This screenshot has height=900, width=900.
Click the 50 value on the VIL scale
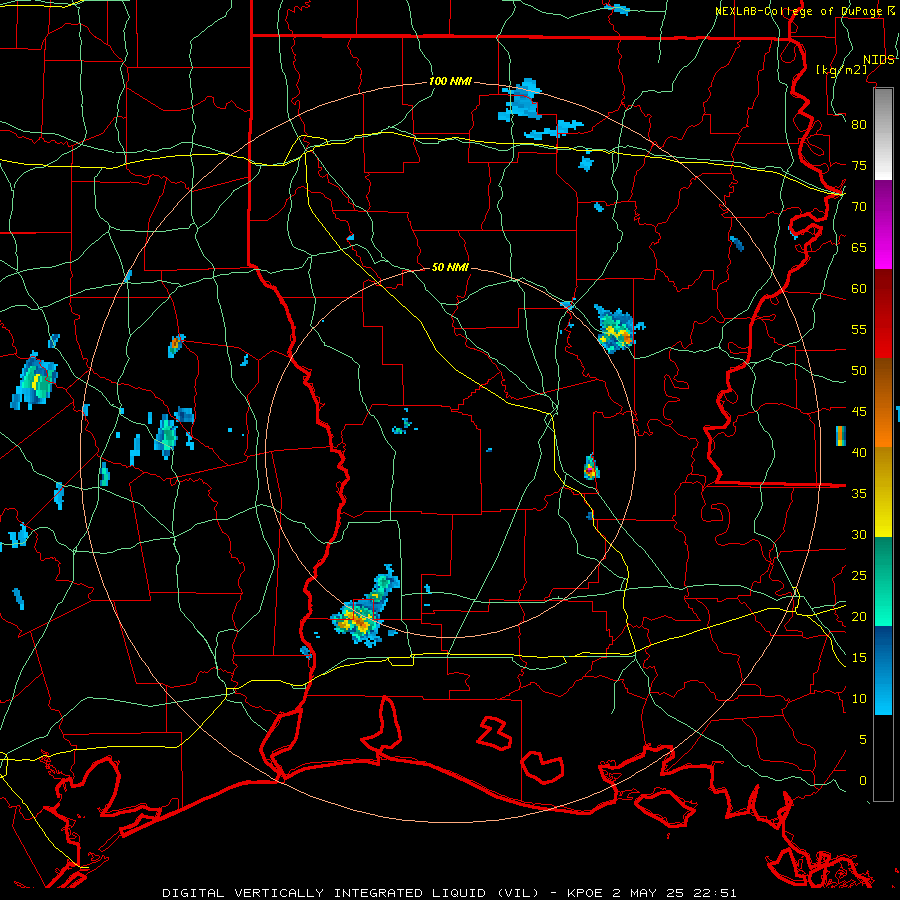click(859, 371)
